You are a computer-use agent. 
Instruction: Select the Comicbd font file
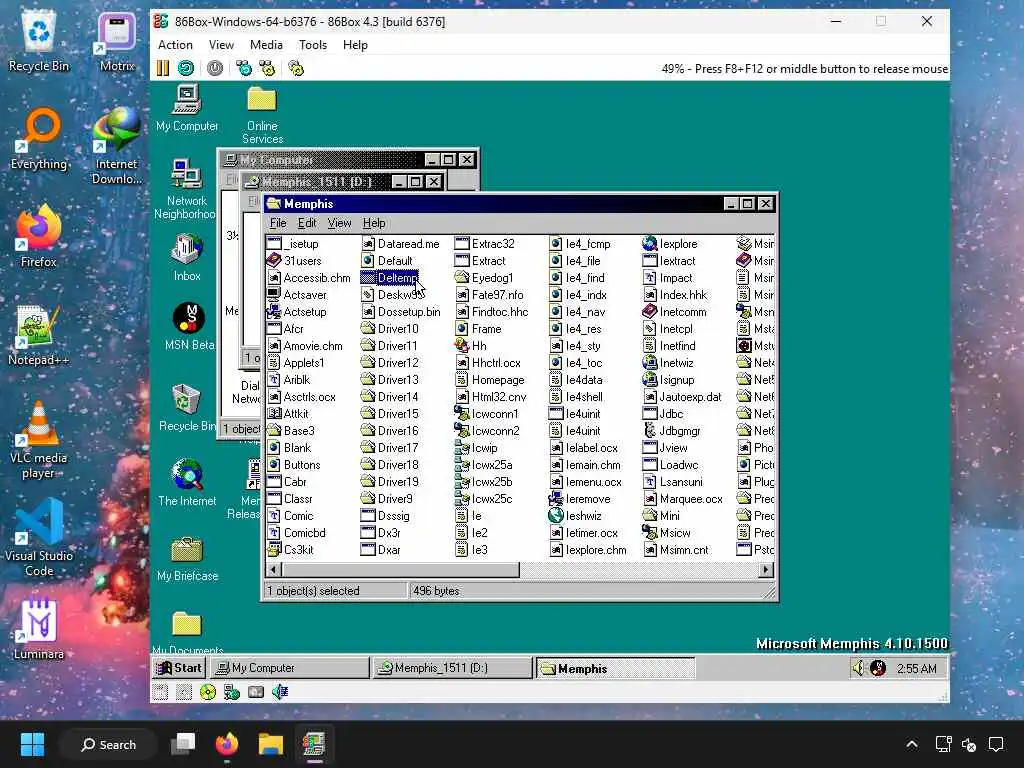pos(296,532)
